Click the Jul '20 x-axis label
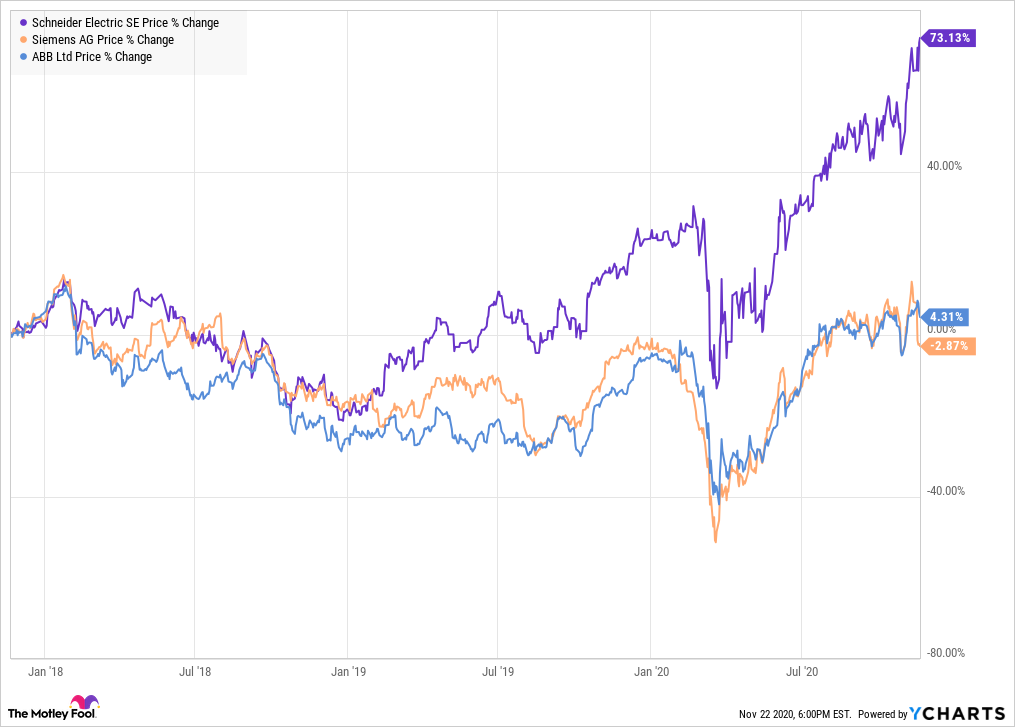This screenshot has height=727, width=1015. point(801,673)
